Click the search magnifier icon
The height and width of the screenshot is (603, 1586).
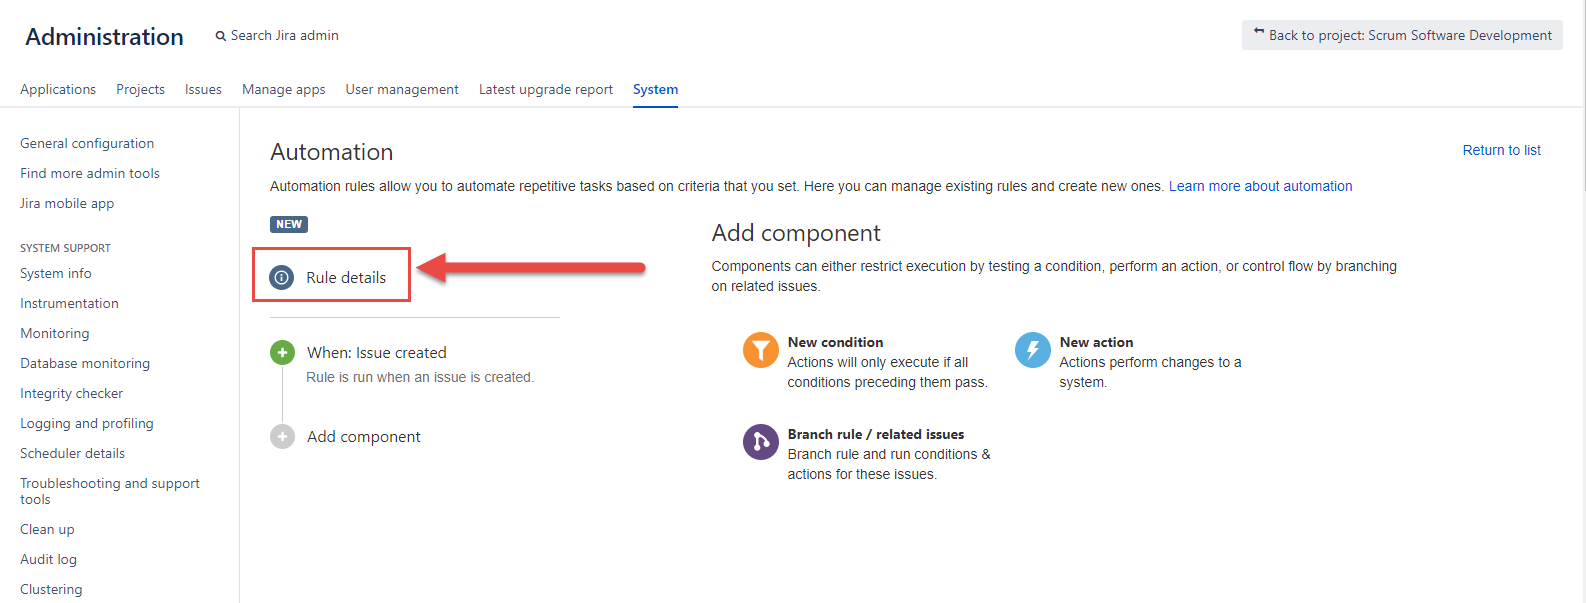[x=221, y=36]
